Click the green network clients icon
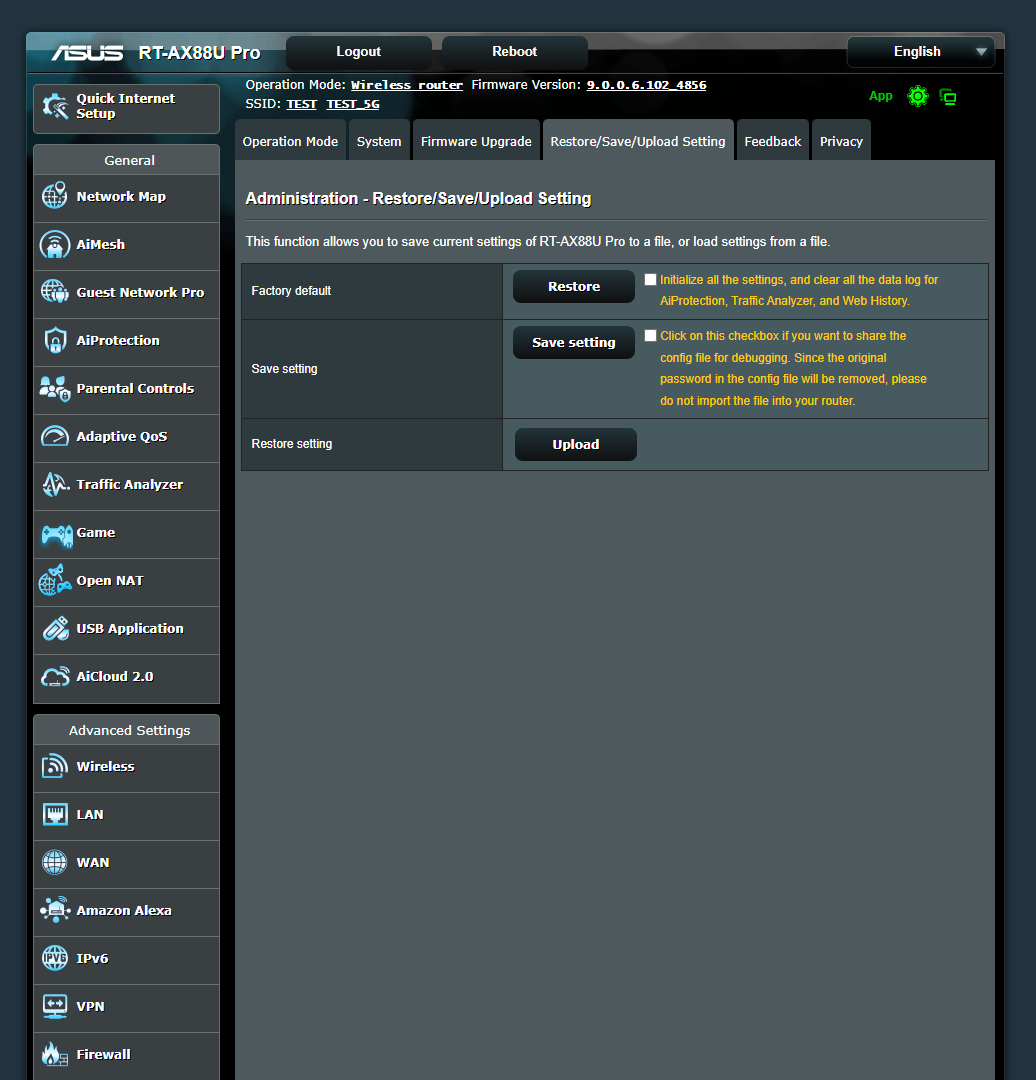Image resolution: width=1036 pixels, height=1080 pixels. 948,97
